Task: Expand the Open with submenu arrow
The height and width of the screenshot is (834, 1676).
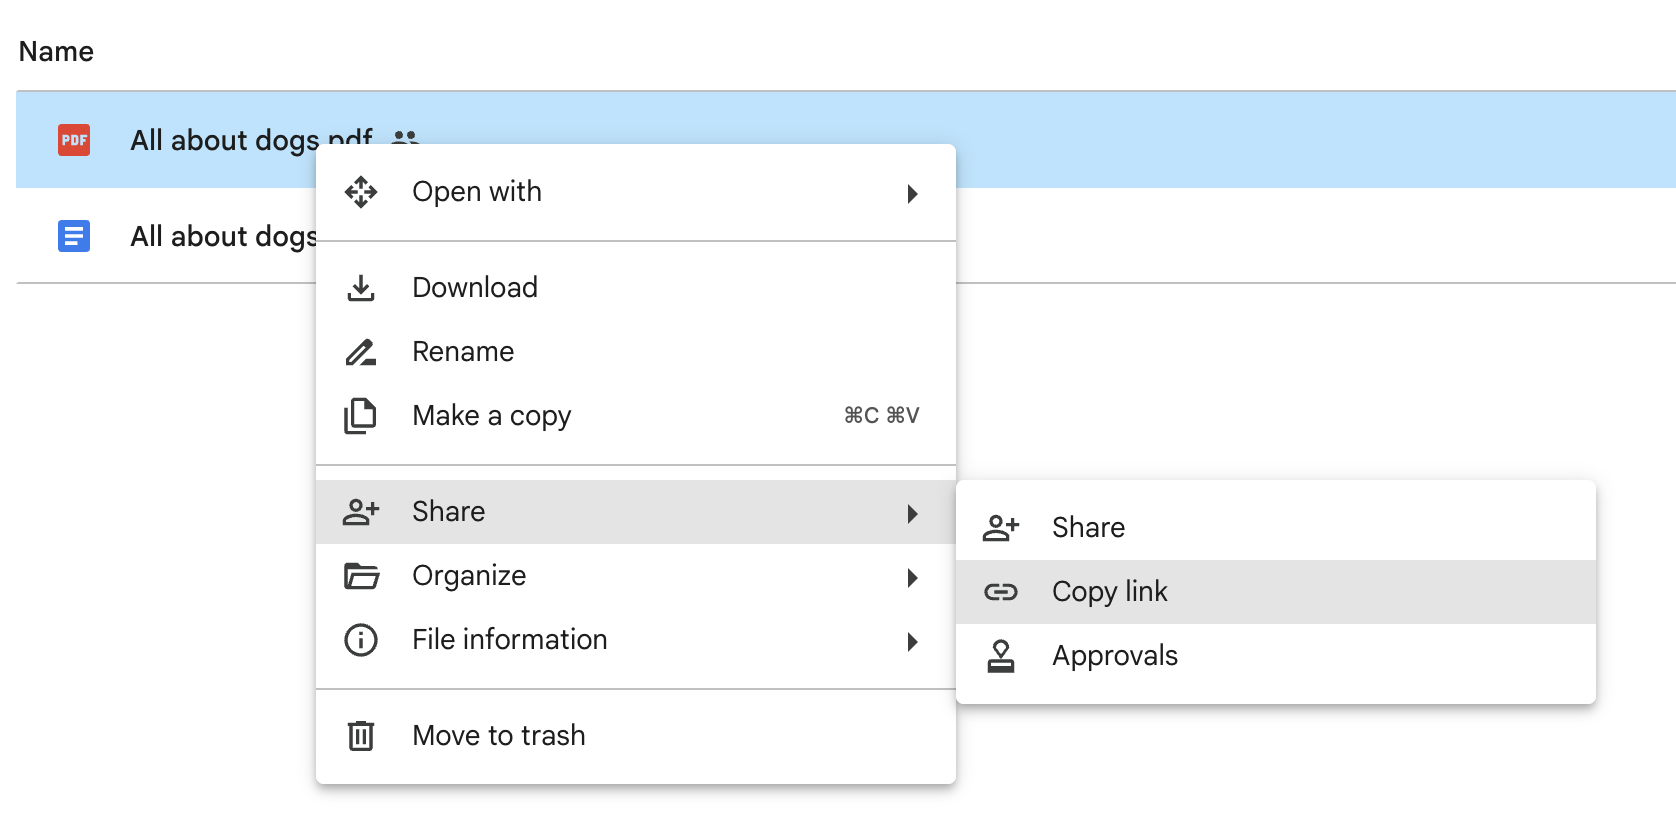Action: [x=912, y=194]
